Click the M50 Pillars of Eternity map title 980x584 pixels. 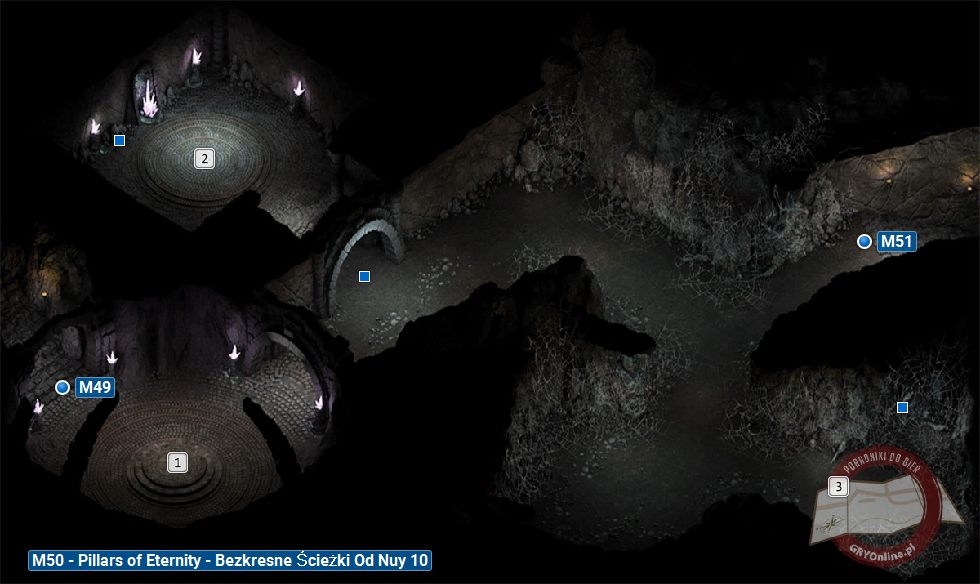click(230, 560)
